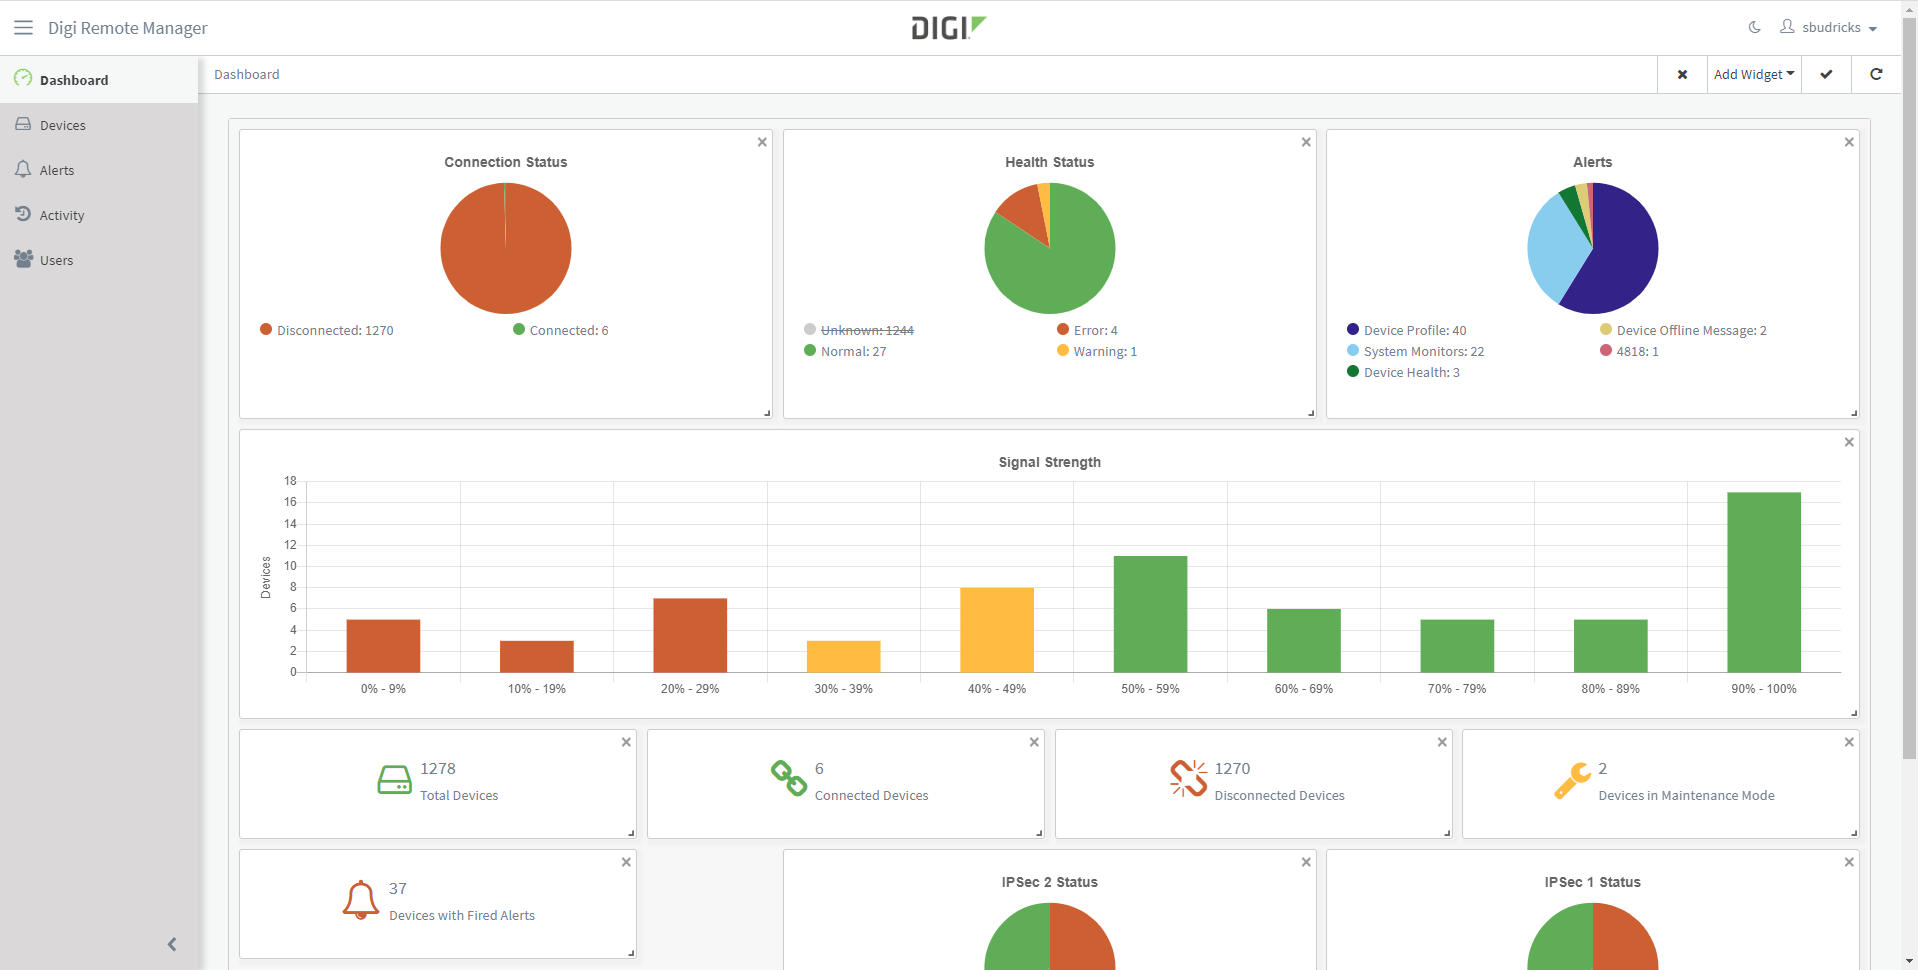
Task: Save dashboard layout with the checkmark
Action: [1826, 74]
